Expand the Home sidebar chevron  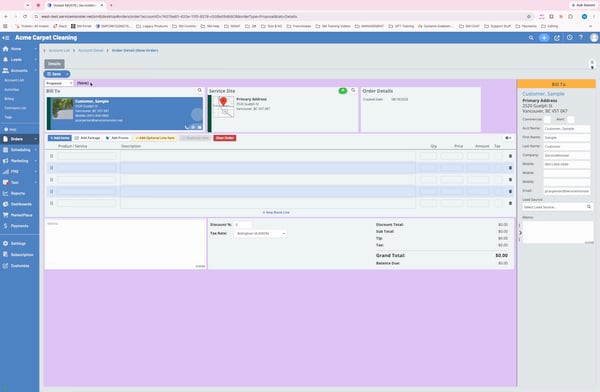tap(36, 49)
